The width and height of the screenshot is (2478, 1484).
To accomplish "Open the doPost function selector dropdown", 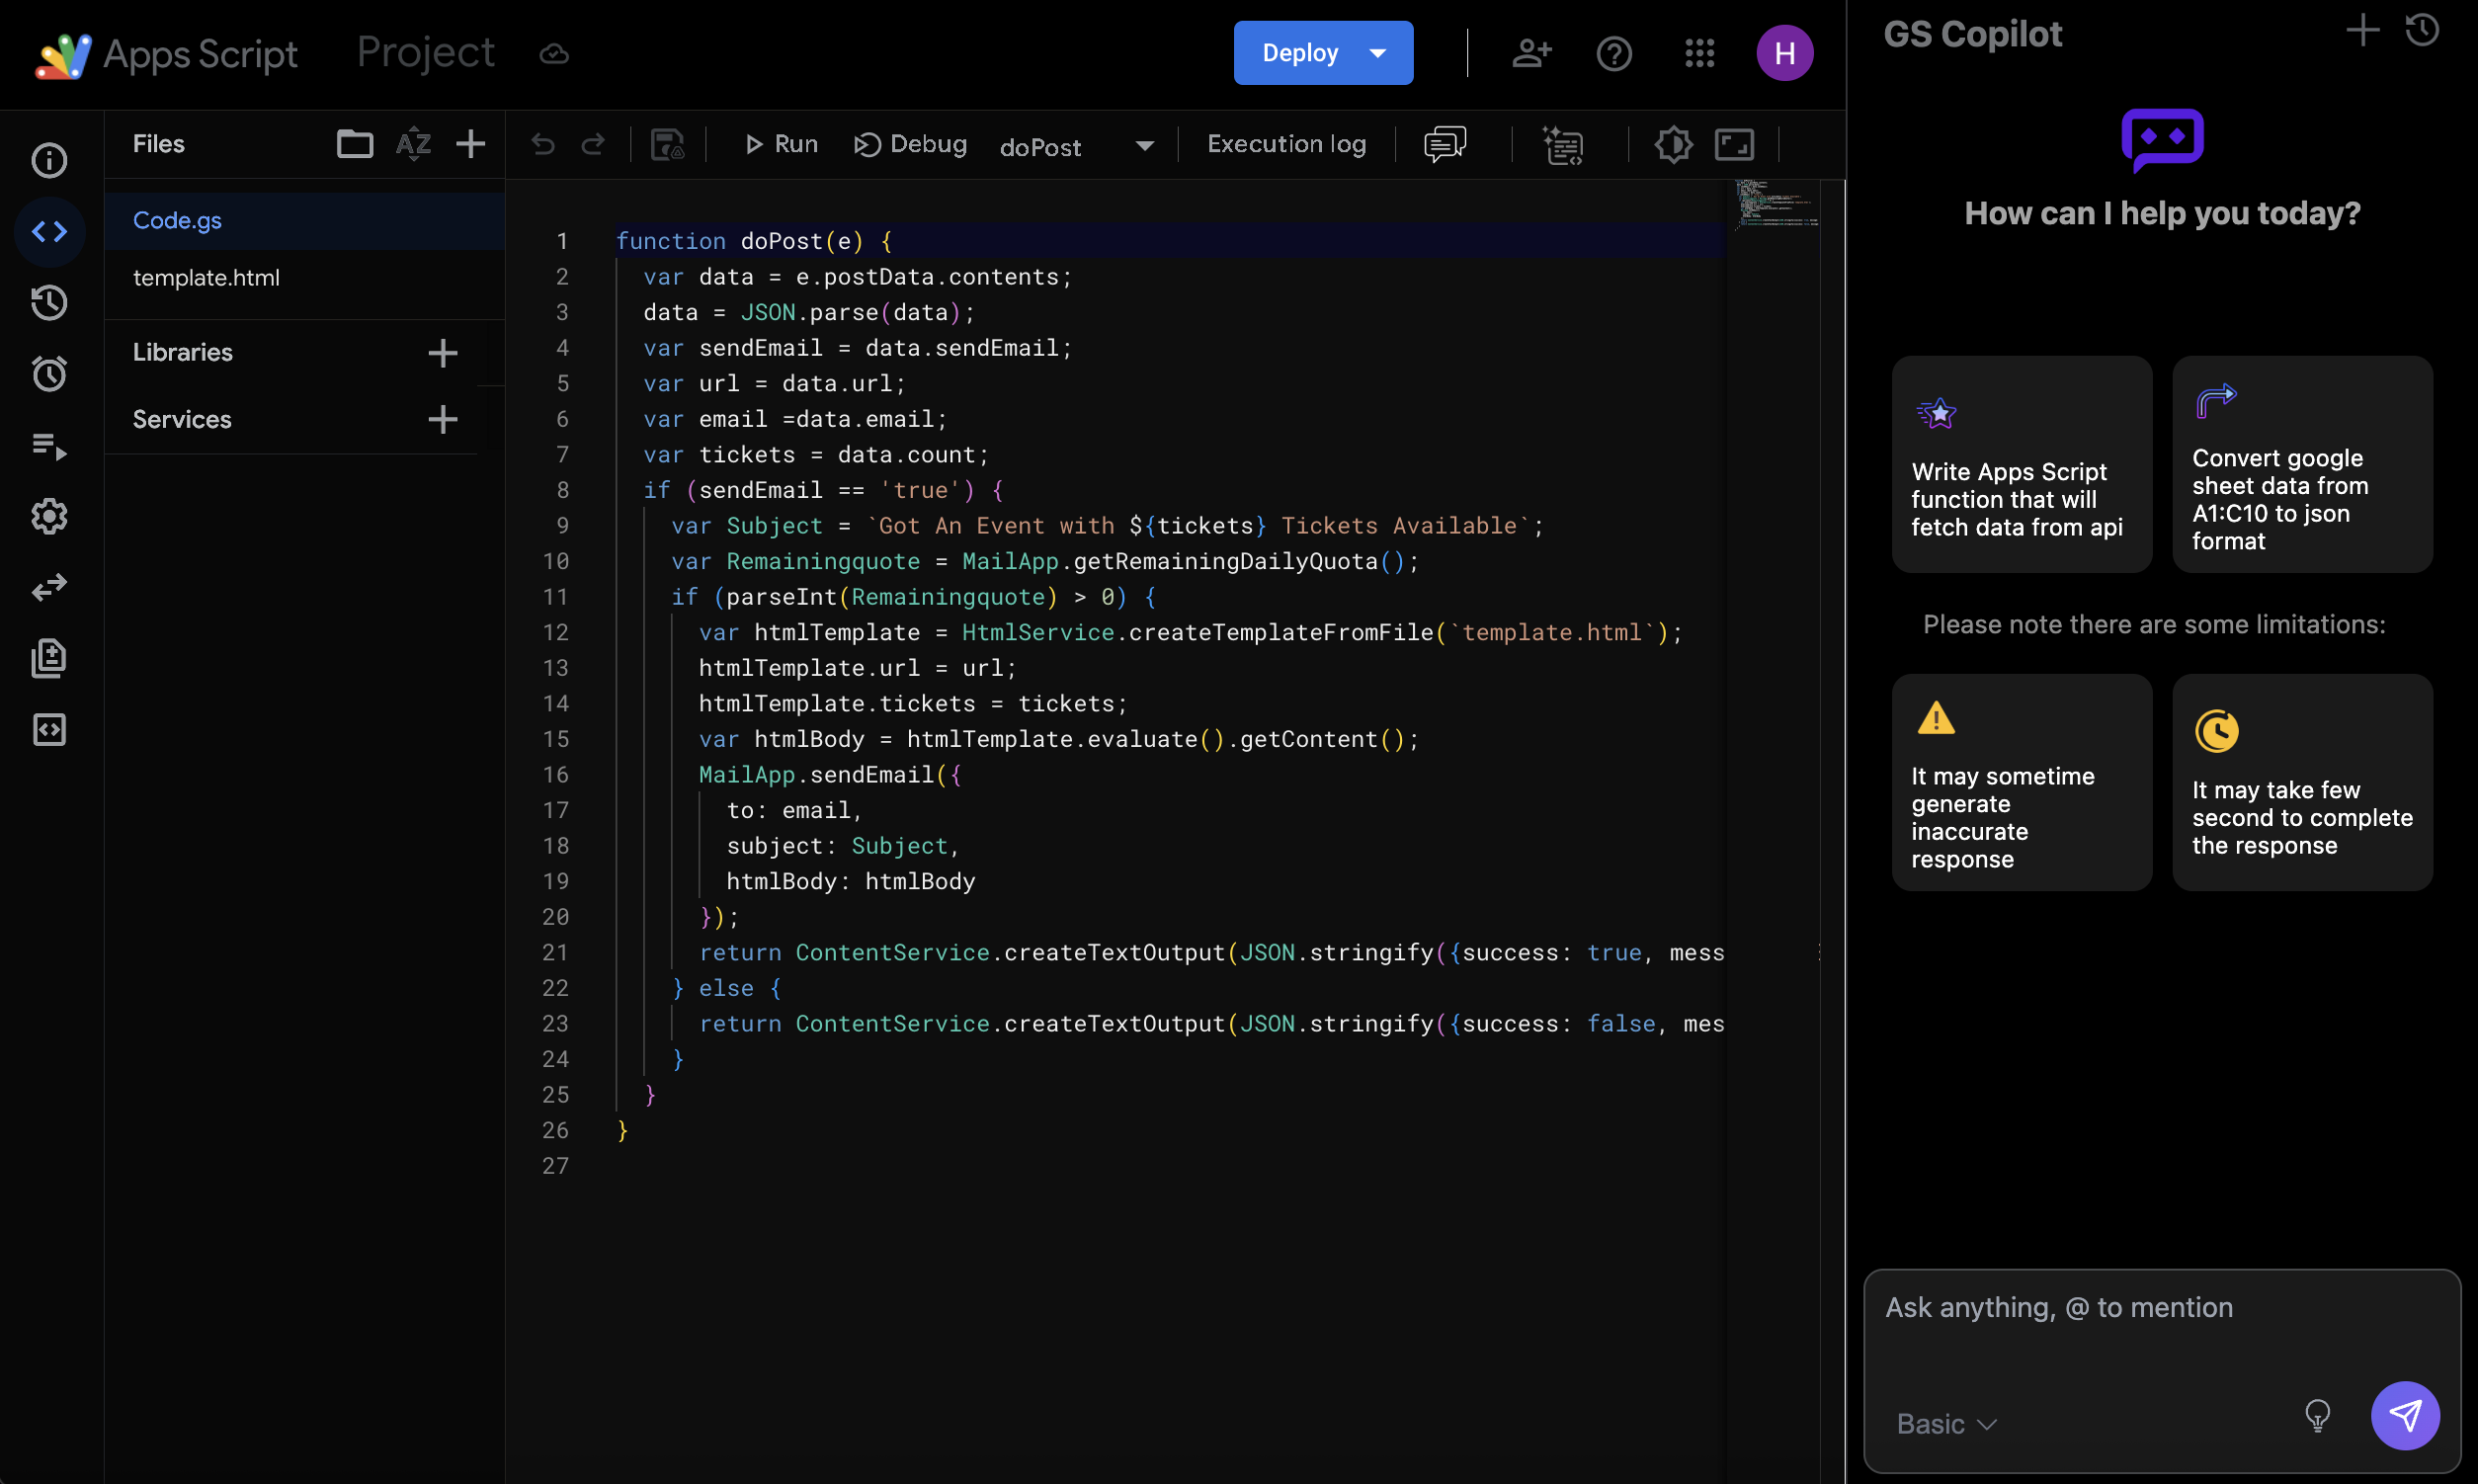I will coord(1077,146).
